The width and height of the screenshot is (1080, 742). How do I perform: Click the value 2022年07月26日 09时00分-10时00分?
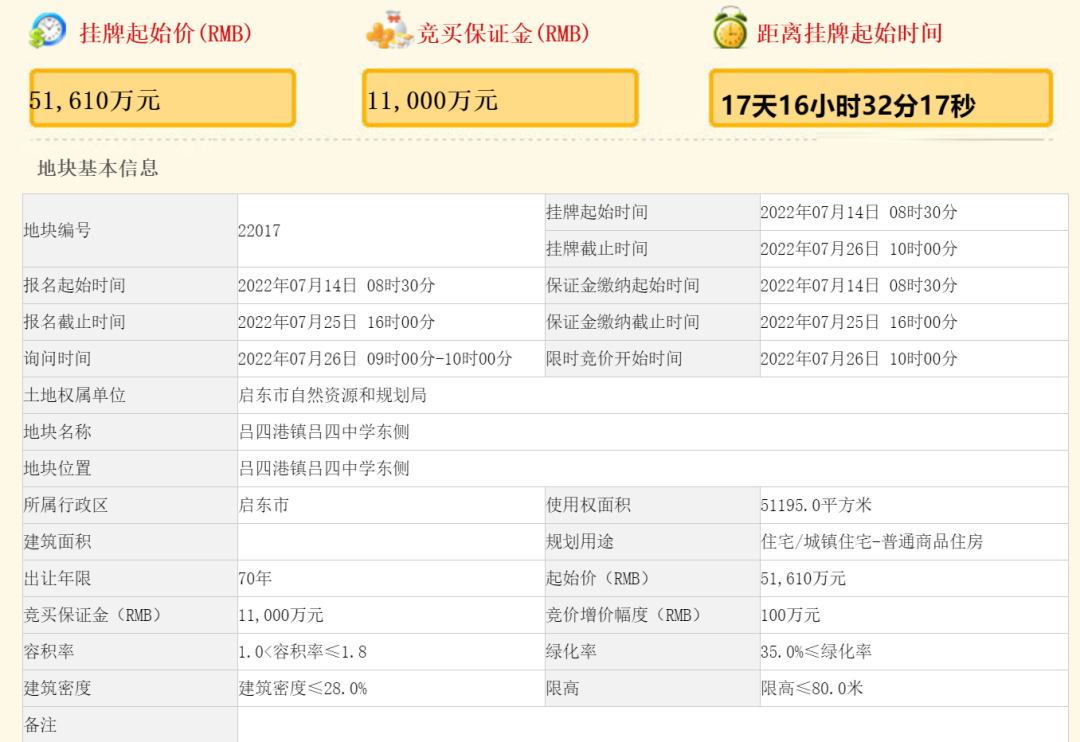[375, 358]
